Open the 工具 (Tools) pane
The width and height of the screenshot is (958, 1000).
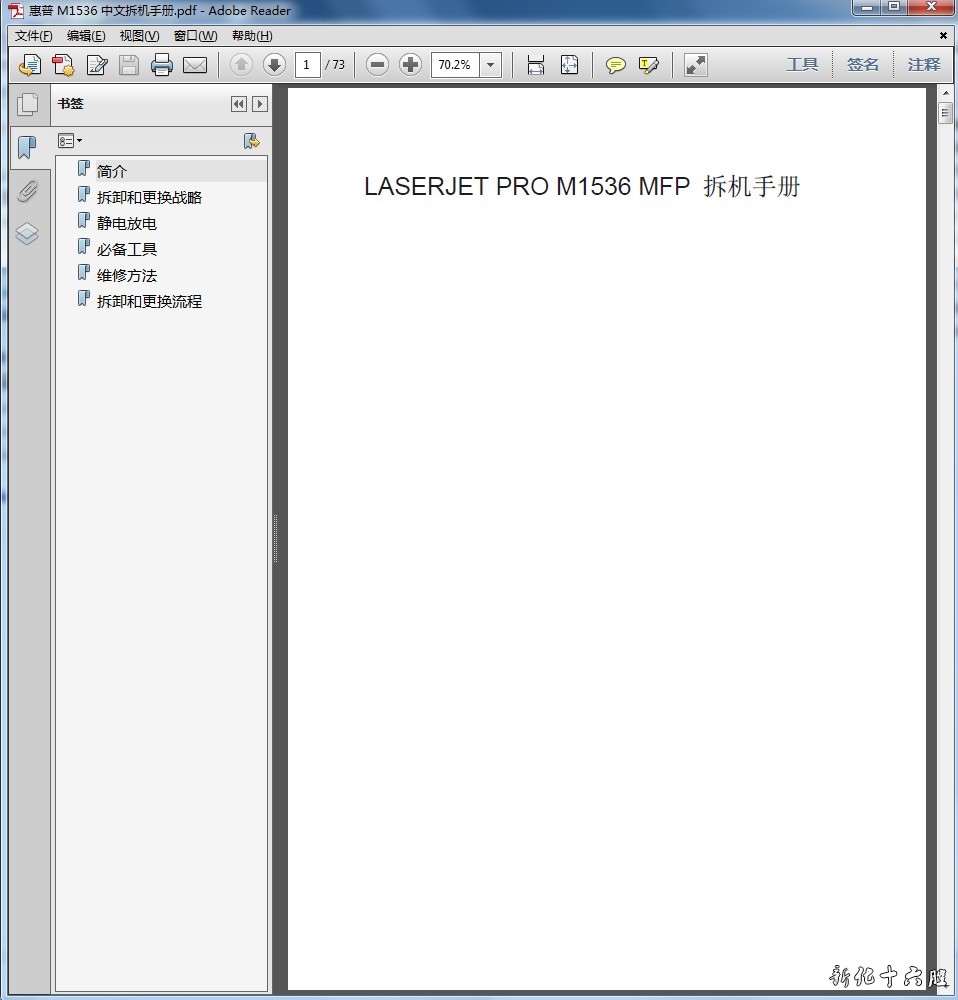click(802, 65)
